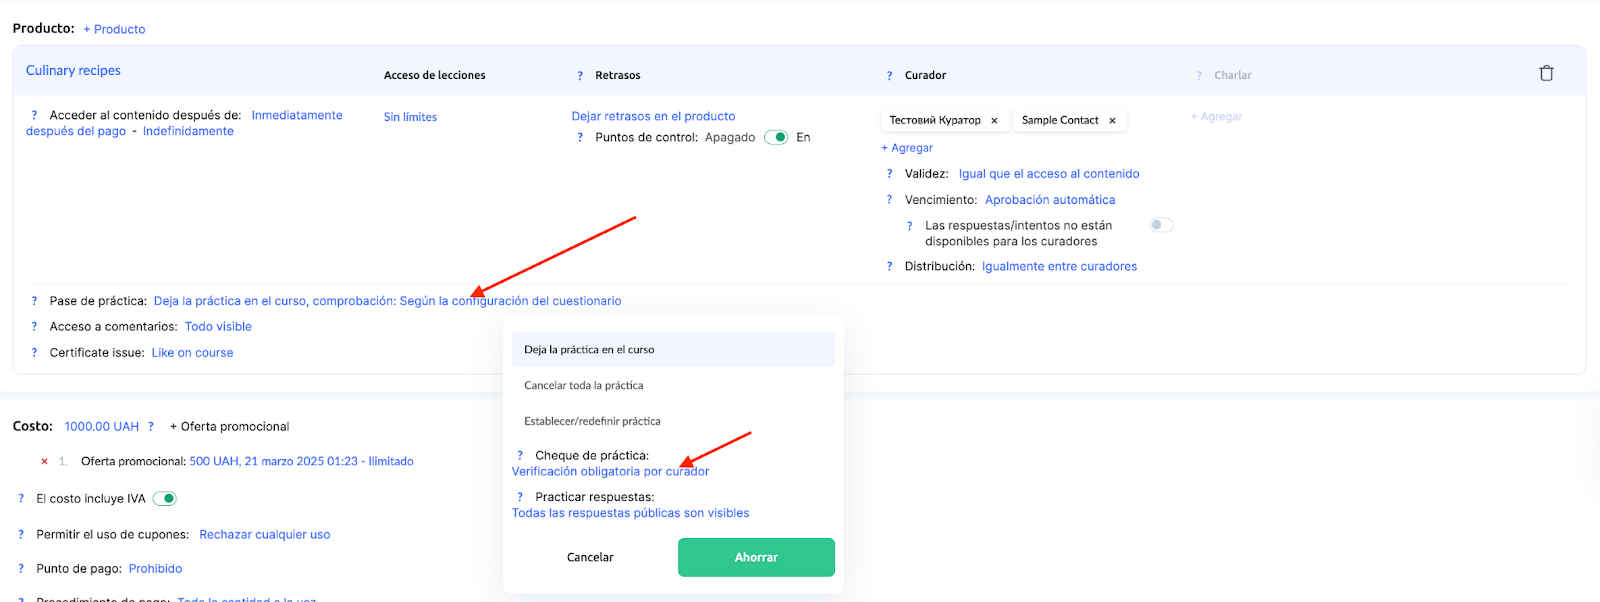Enable answers unavailable for curators toggle
1600x602 pixels.
click(x=1160, y=226)
